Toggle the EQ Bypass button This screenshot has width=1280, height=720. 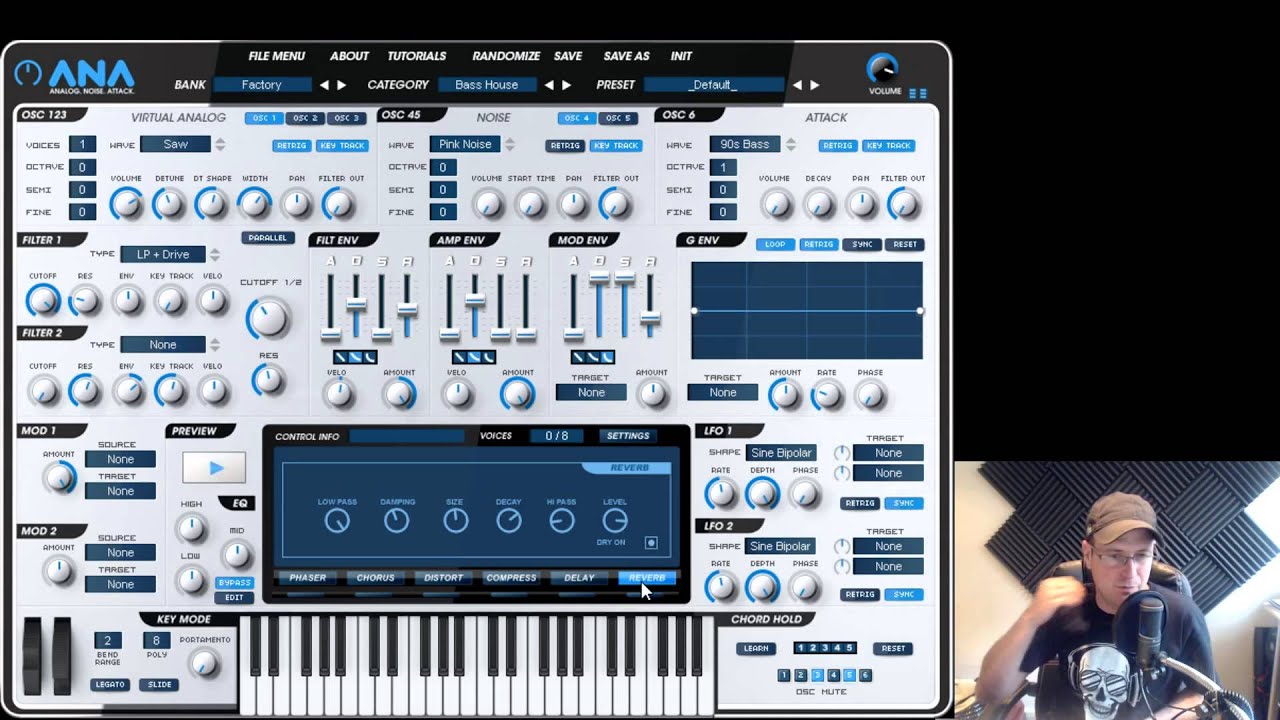234,583
